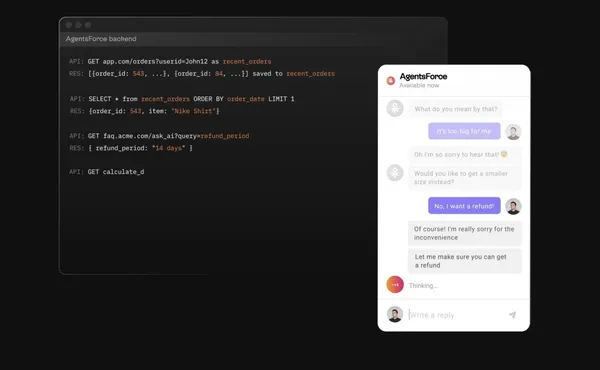Click the 'It's too big for me' bubble

[x=464, y=131]
